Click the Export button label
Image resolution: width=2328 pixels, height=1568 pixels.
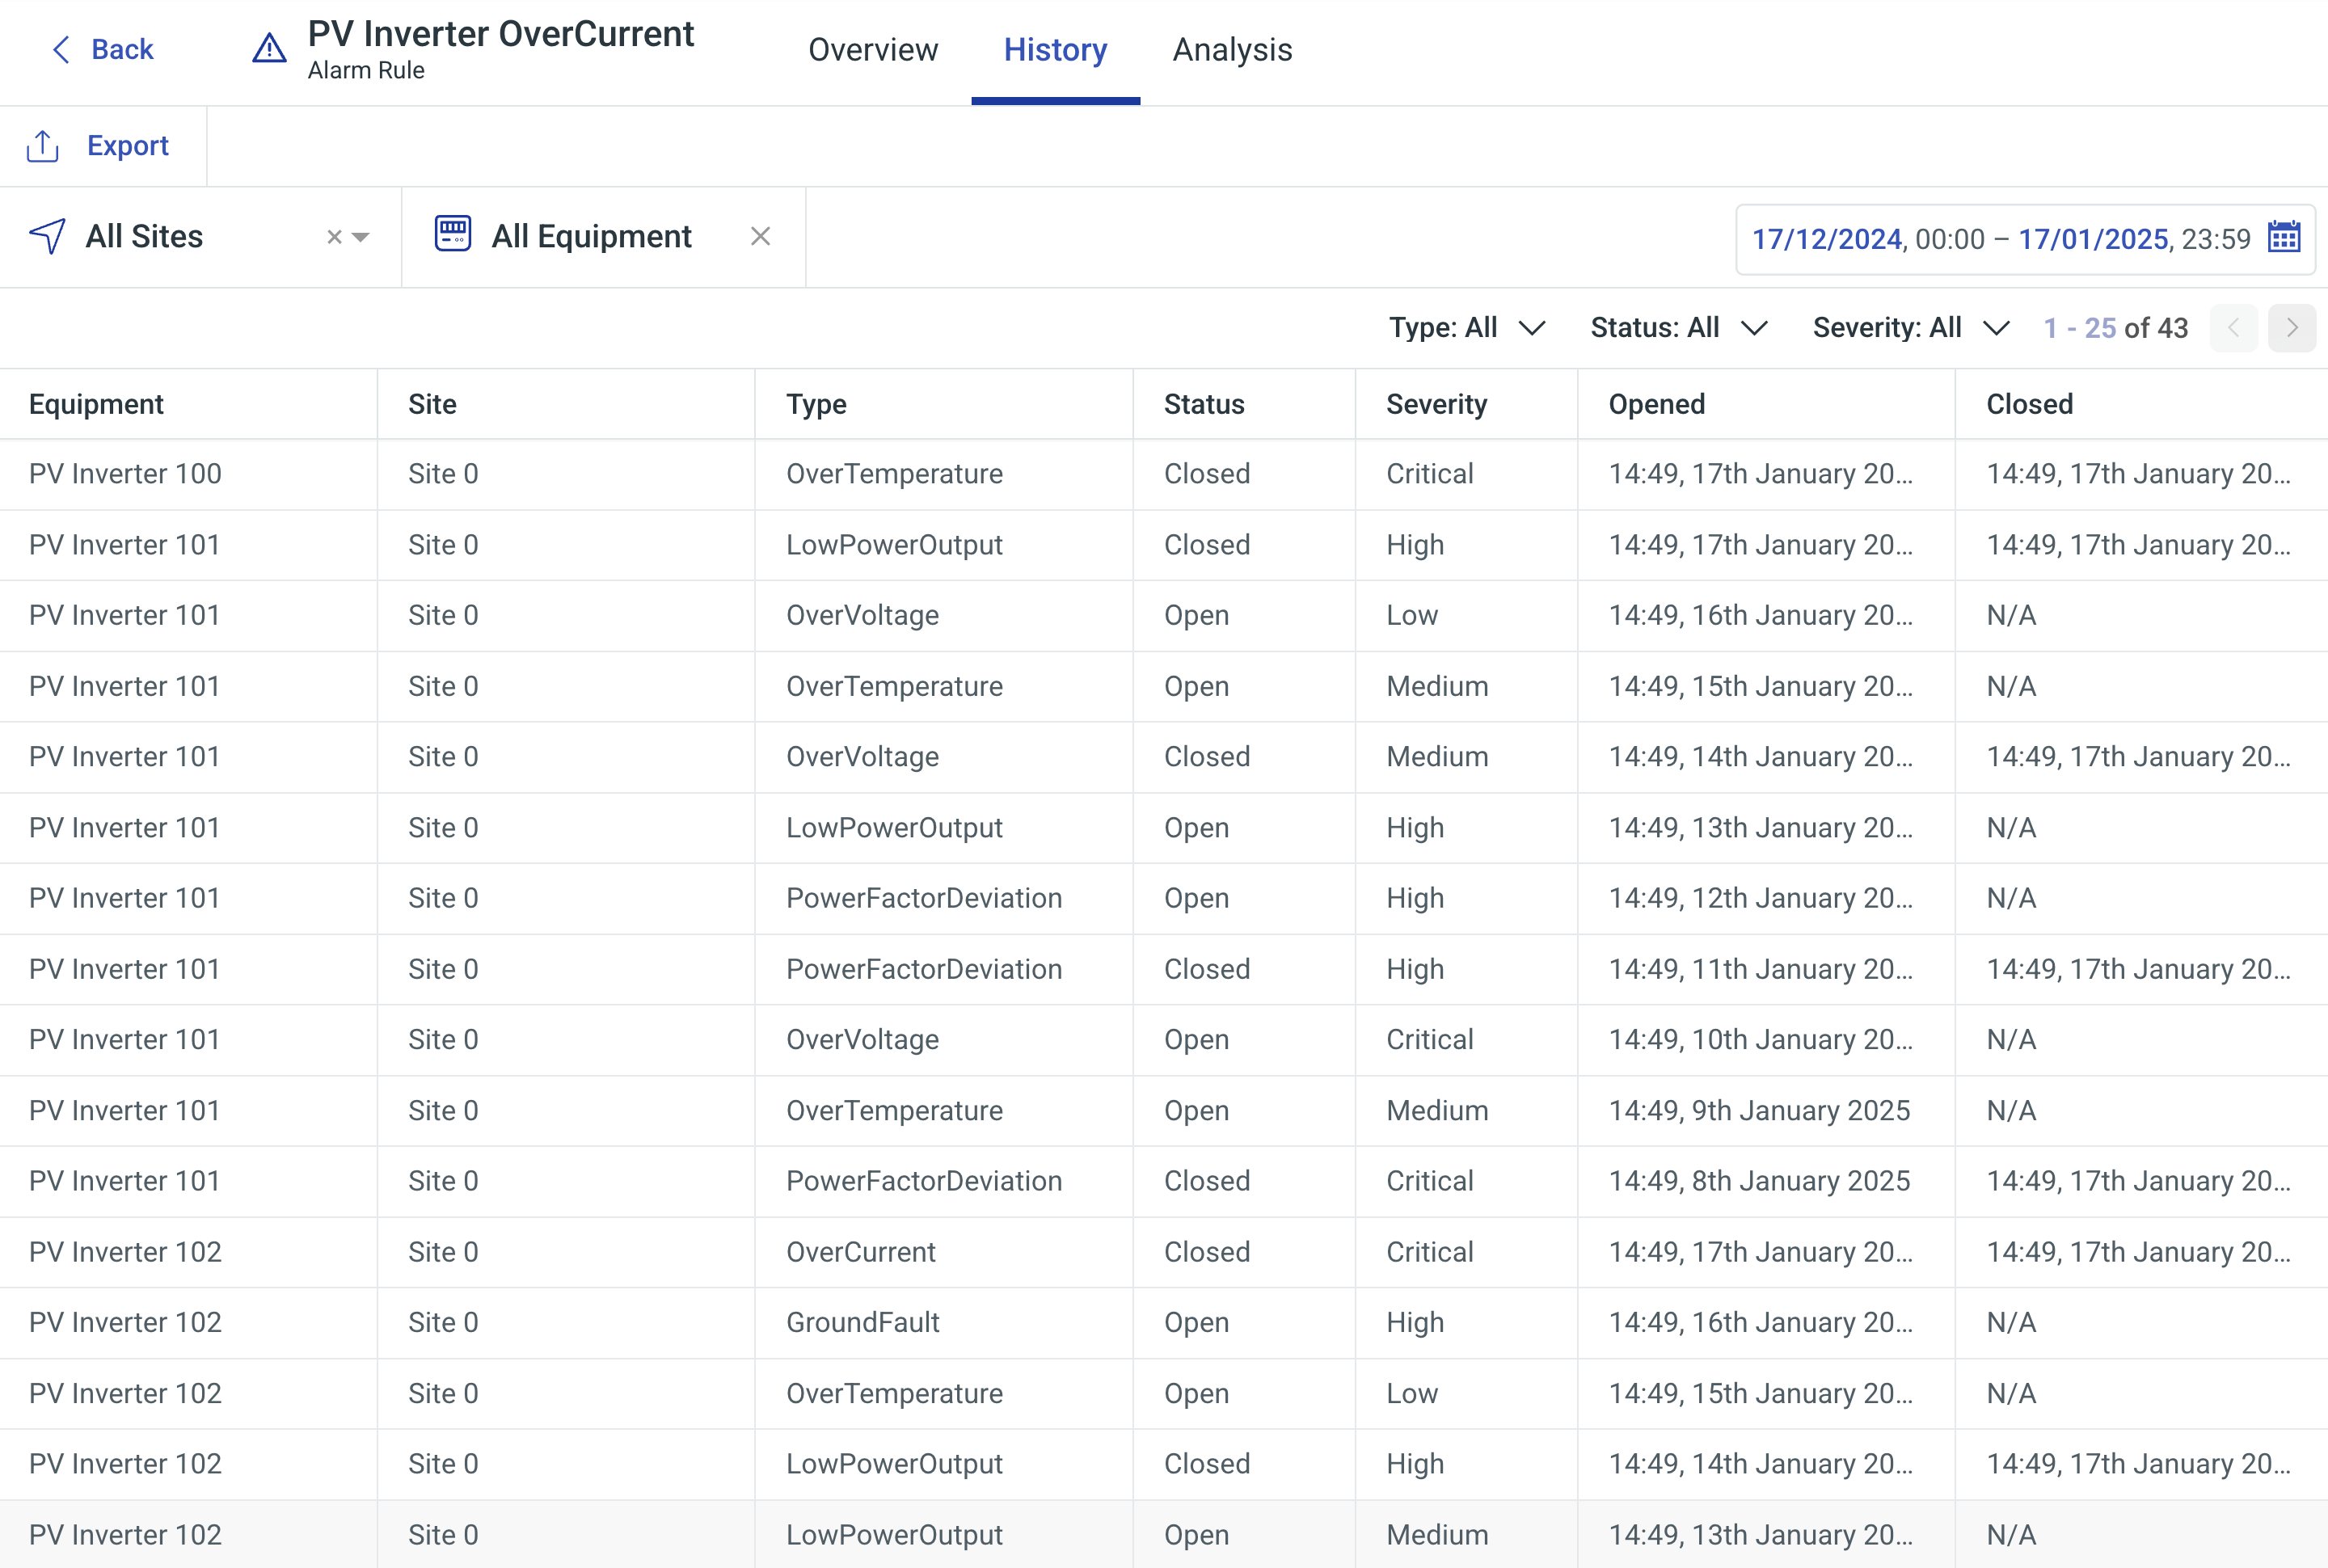(128, 146)
